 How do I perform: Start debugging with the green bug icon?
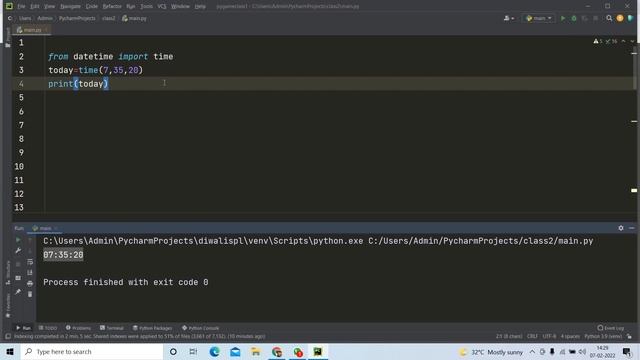[x=573, y=18]
